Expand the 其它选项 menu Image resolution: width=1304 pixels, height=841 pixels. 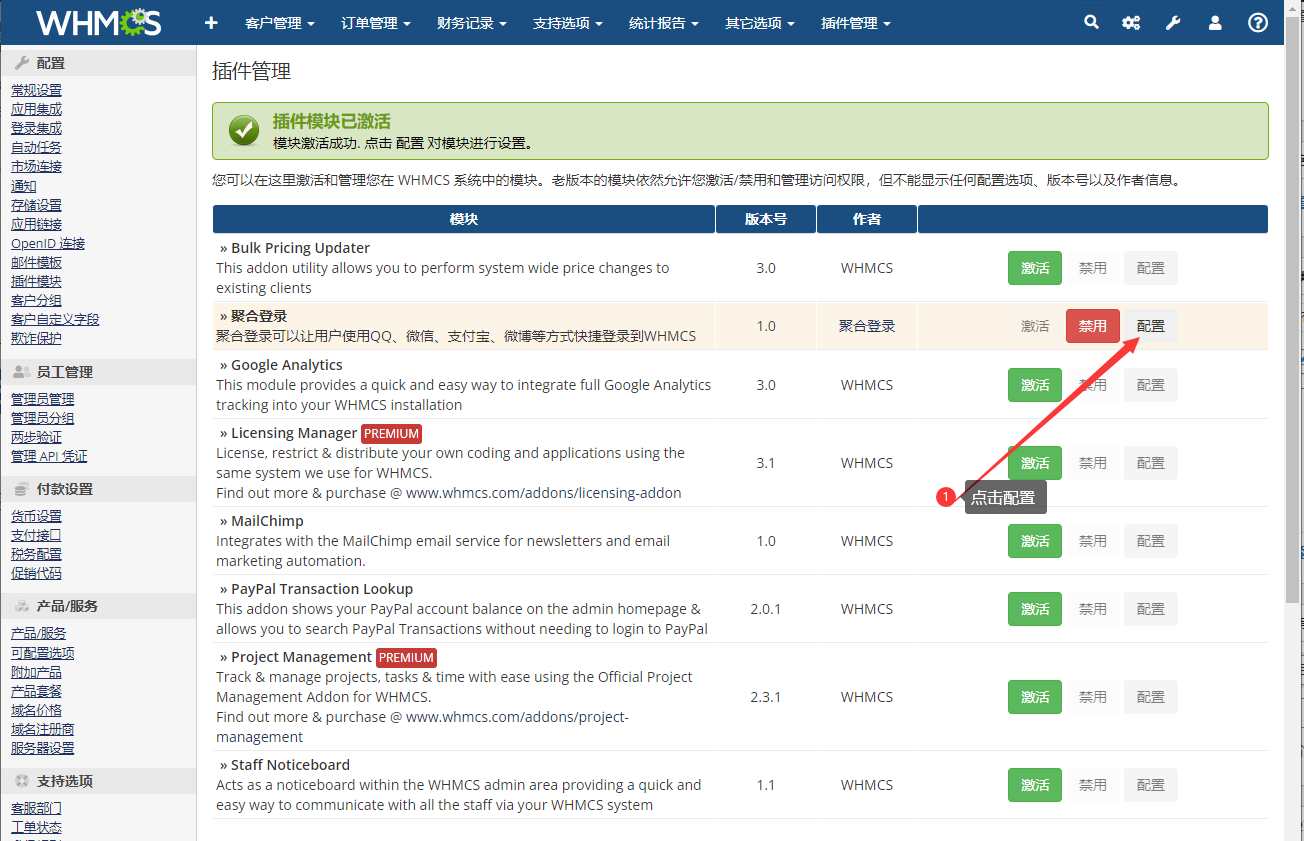[760, 23]
